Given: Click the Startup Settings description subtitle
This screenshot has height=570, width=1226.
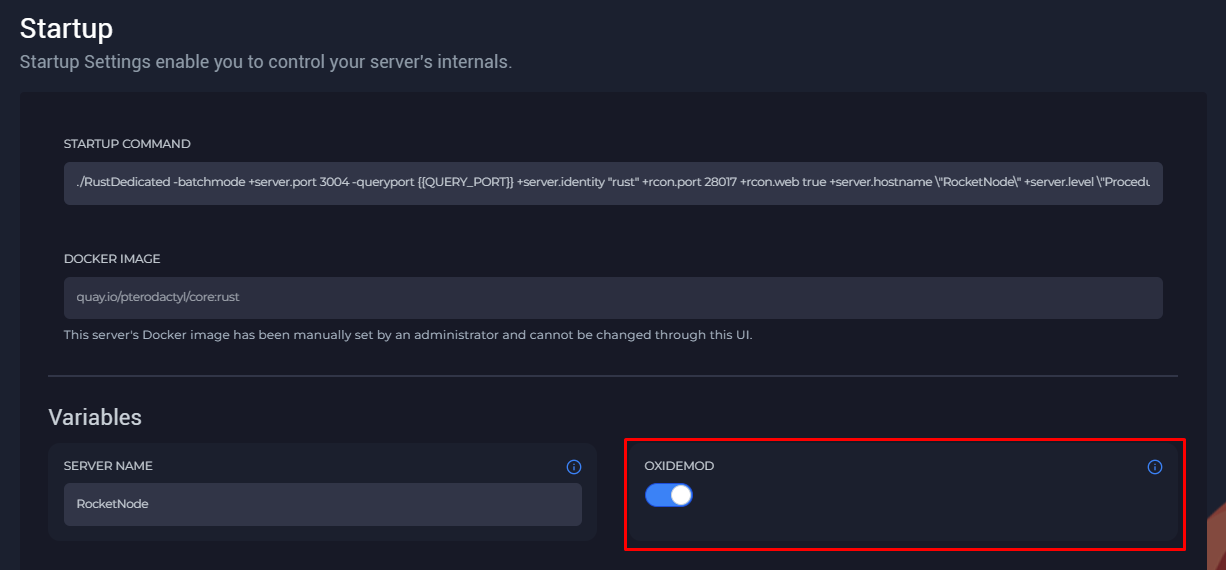Looking at the screenshot, I should (x=266, y=62).
